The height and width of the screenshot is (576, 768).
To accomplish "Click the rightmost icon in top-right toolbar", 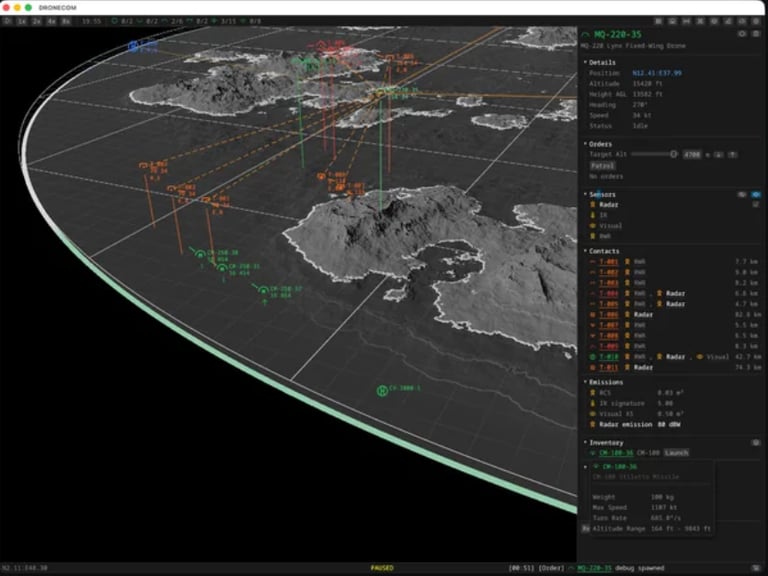I will (x=758, y=20).
